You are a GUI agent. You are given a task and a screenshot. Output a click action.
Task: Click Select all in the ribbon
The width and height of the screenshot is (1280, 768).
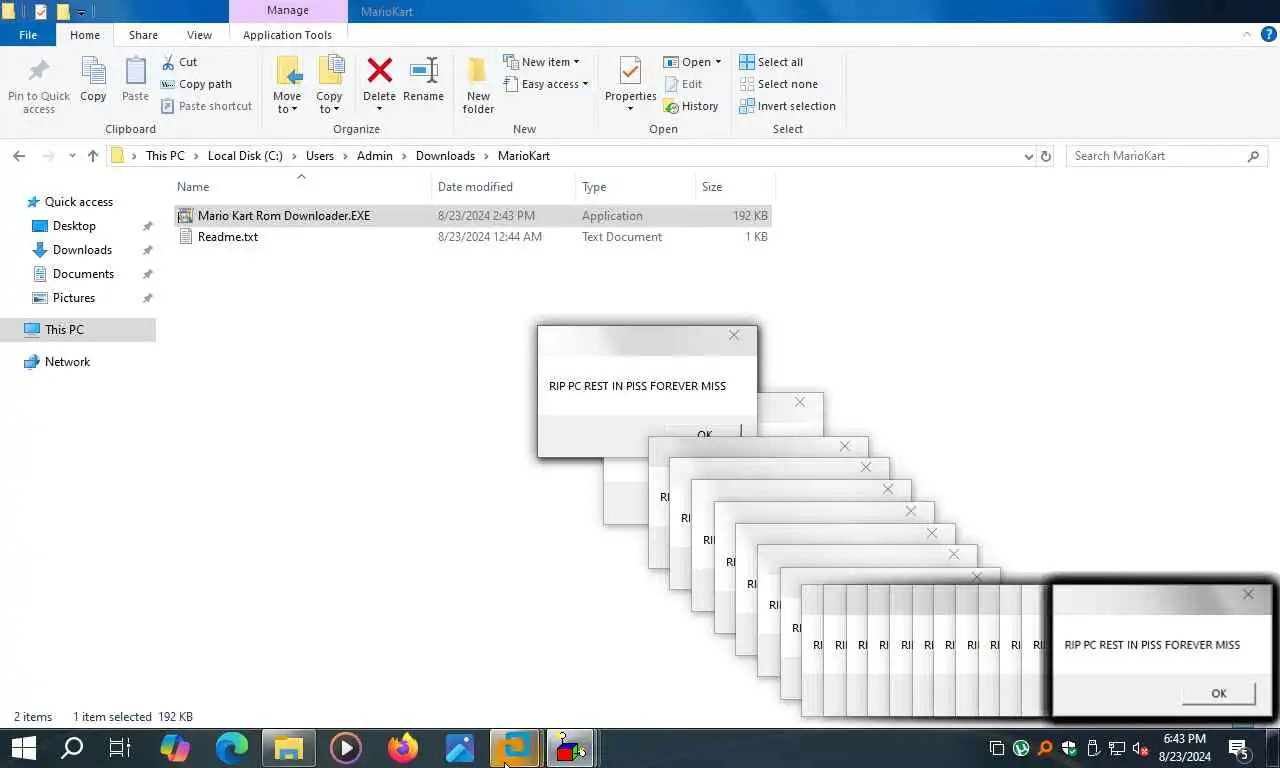771,62
